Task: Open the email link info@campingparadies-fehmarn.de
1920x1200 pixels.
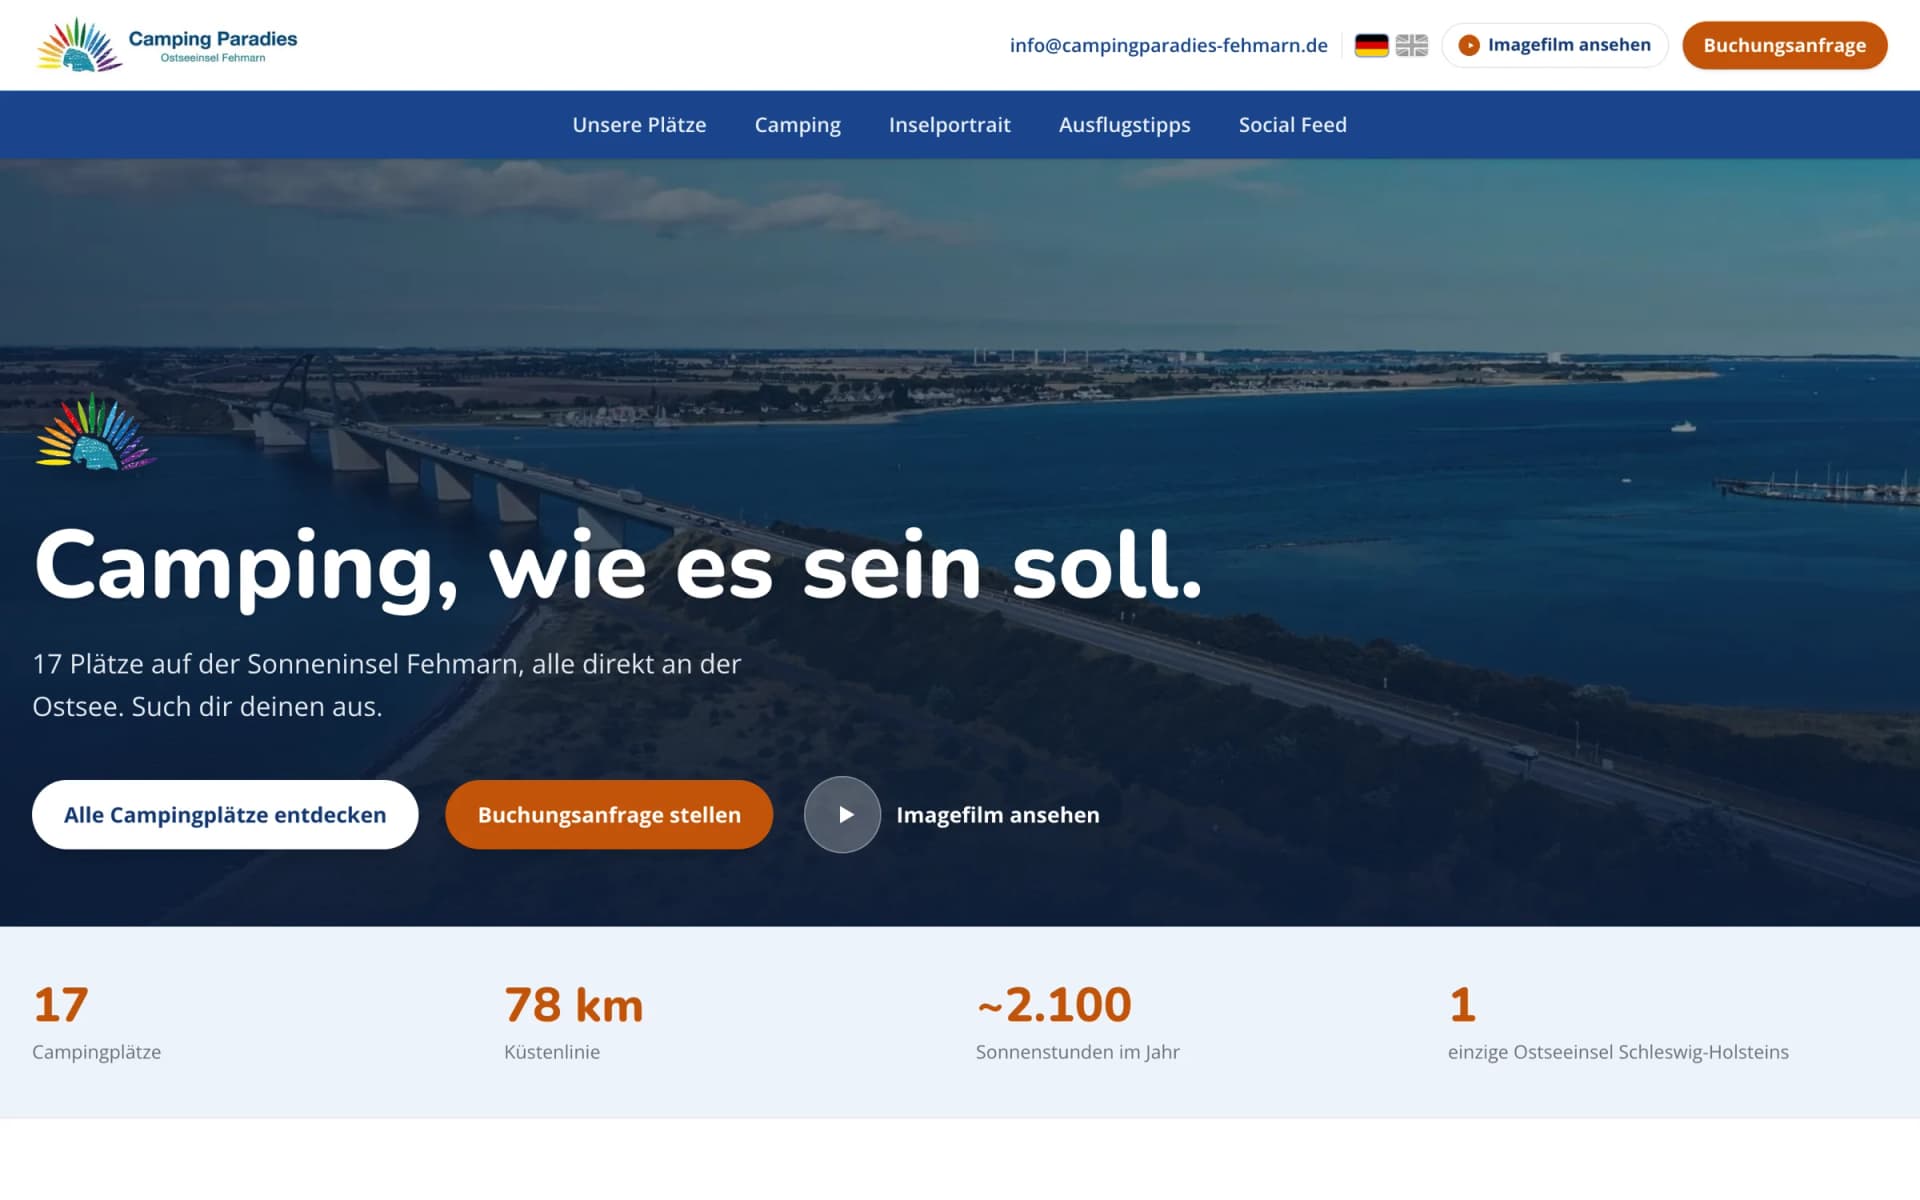Action: [1168, 45]
